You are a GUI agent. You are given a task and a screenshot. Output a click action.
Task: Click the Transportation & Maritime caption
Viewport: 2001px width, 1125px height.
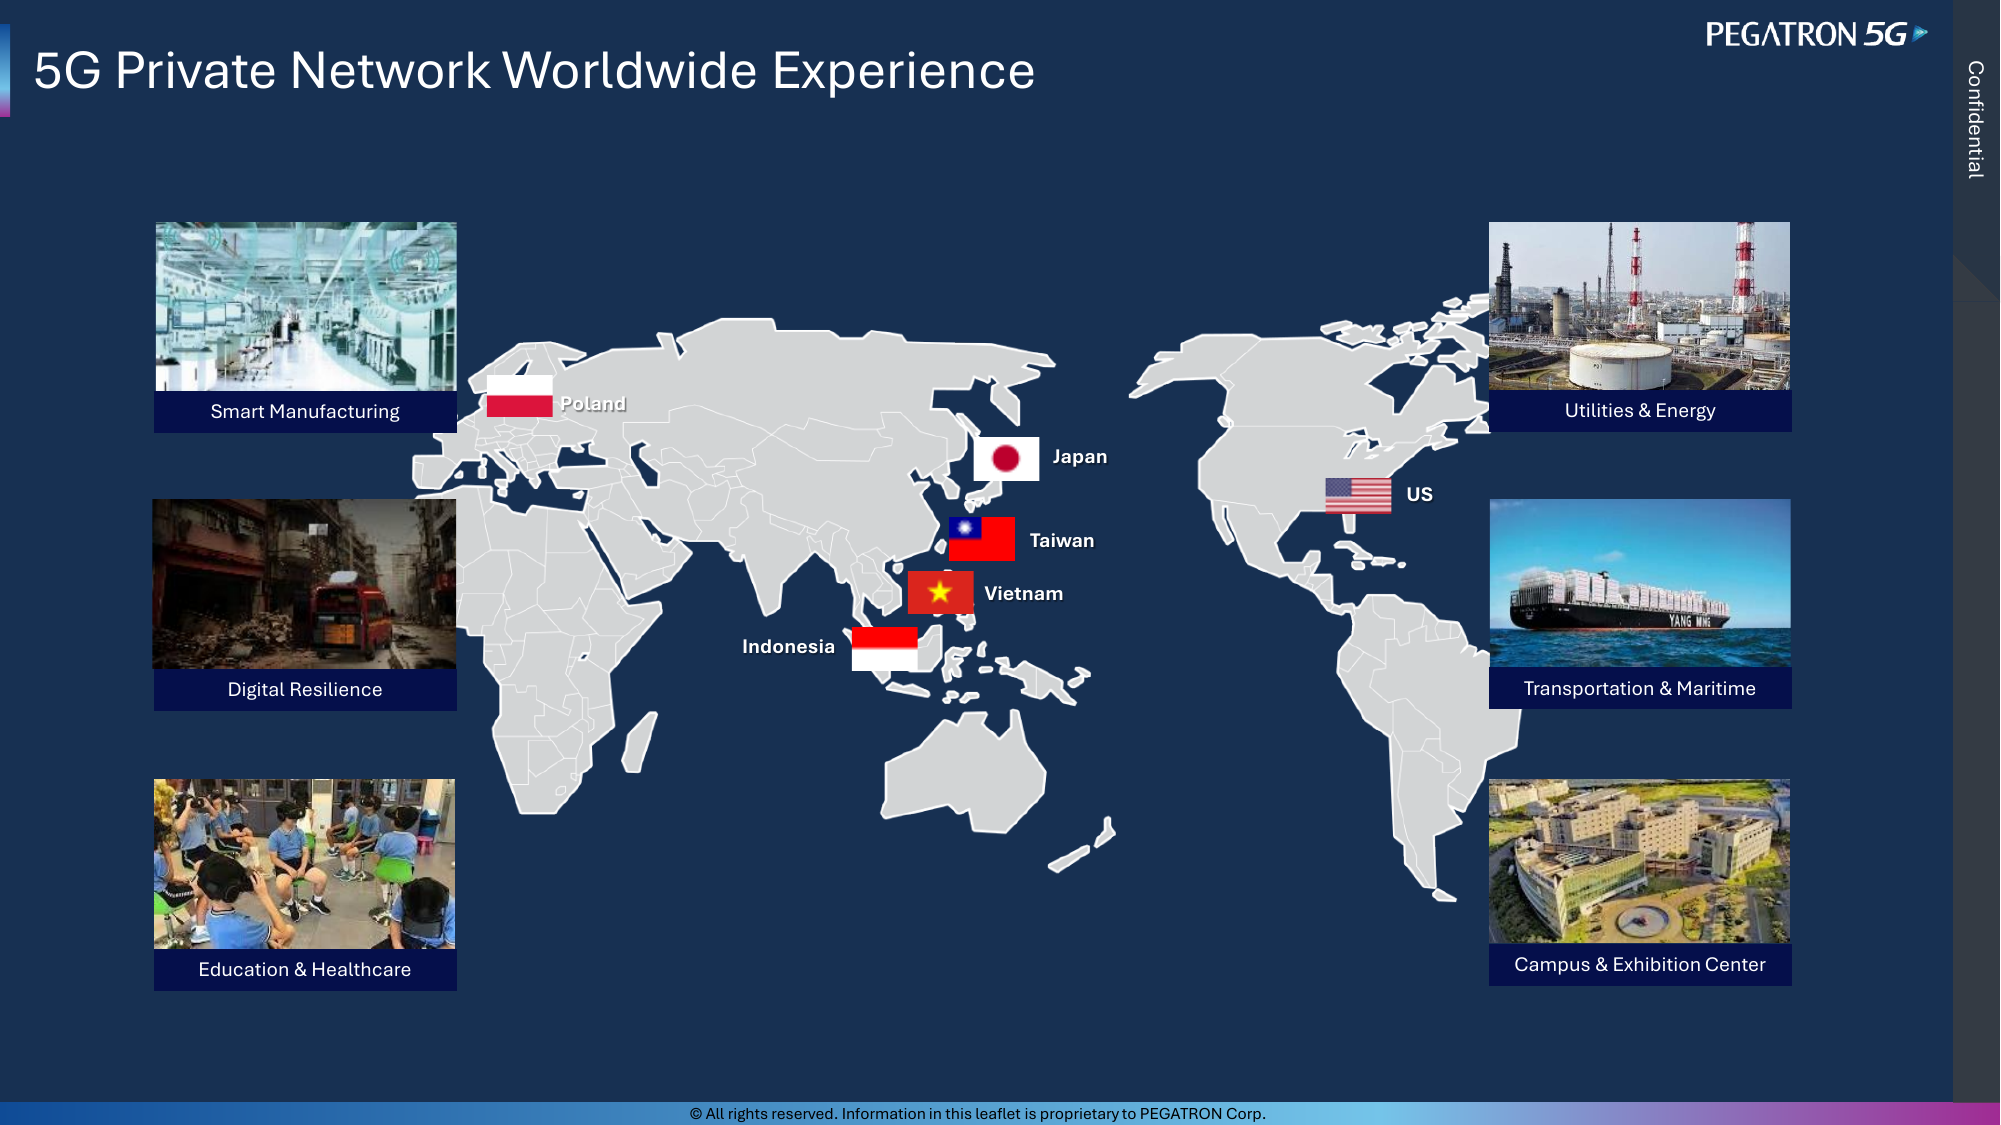coord(1640,688)
